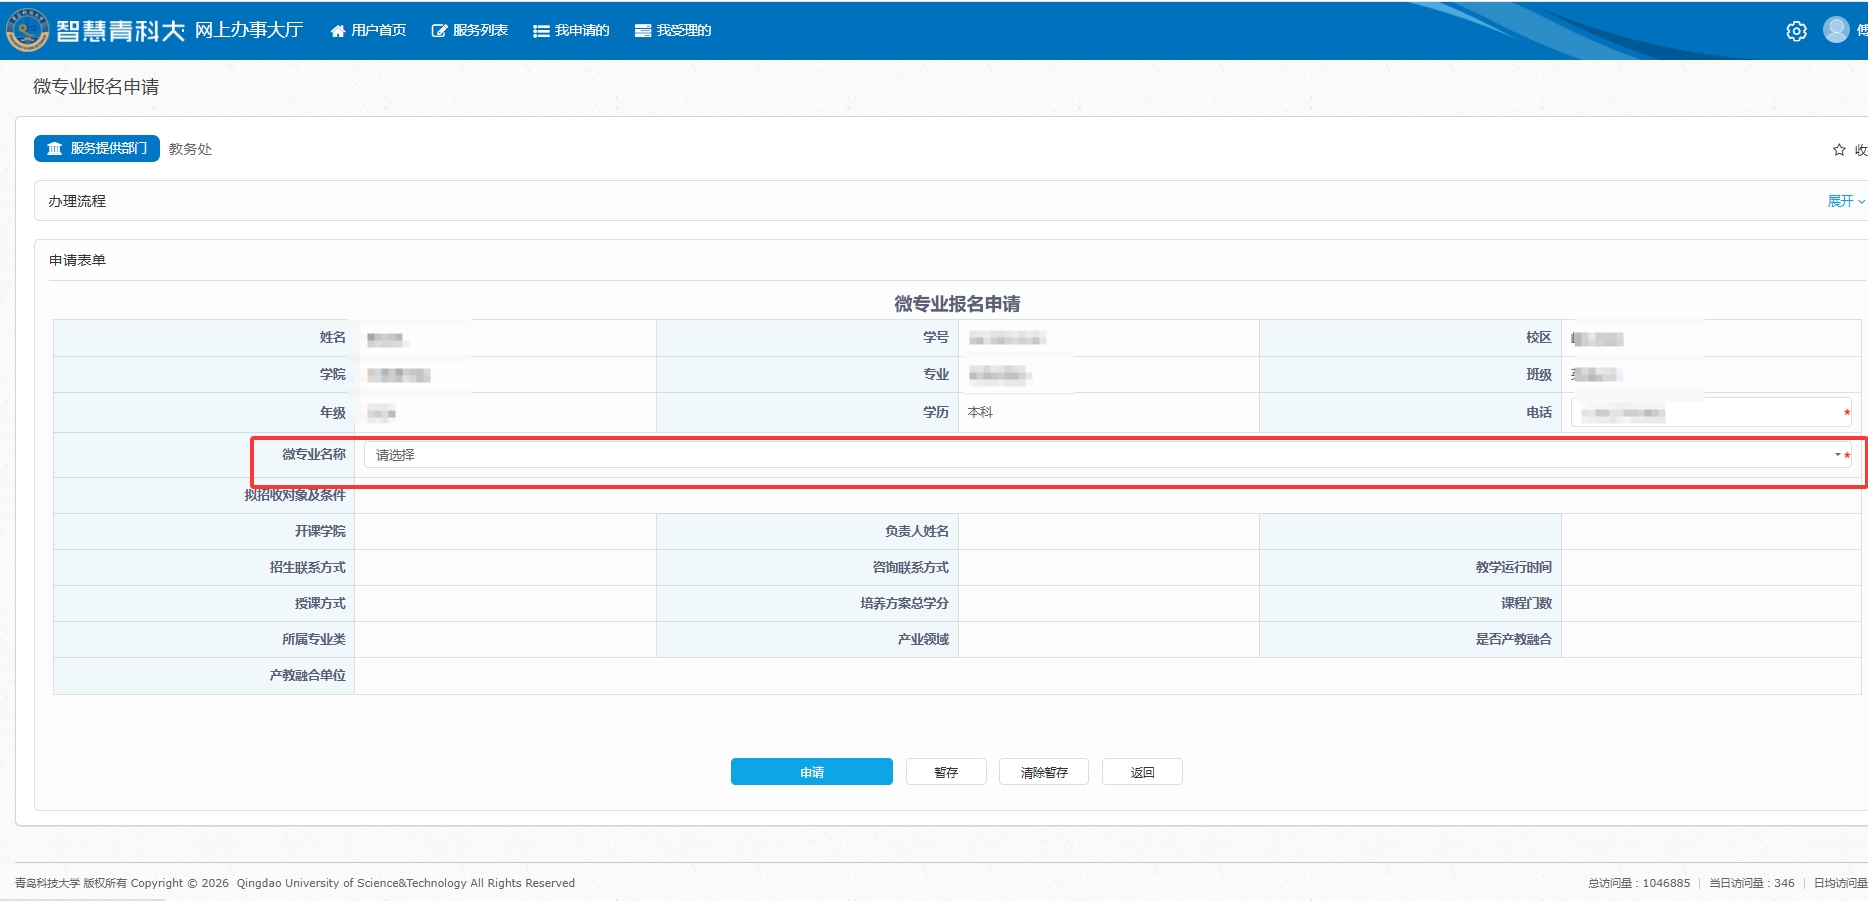The height and width of the screenshot is (912, 1868).
Task: Click the favorite star icon
Action: tap(1839, 150)
